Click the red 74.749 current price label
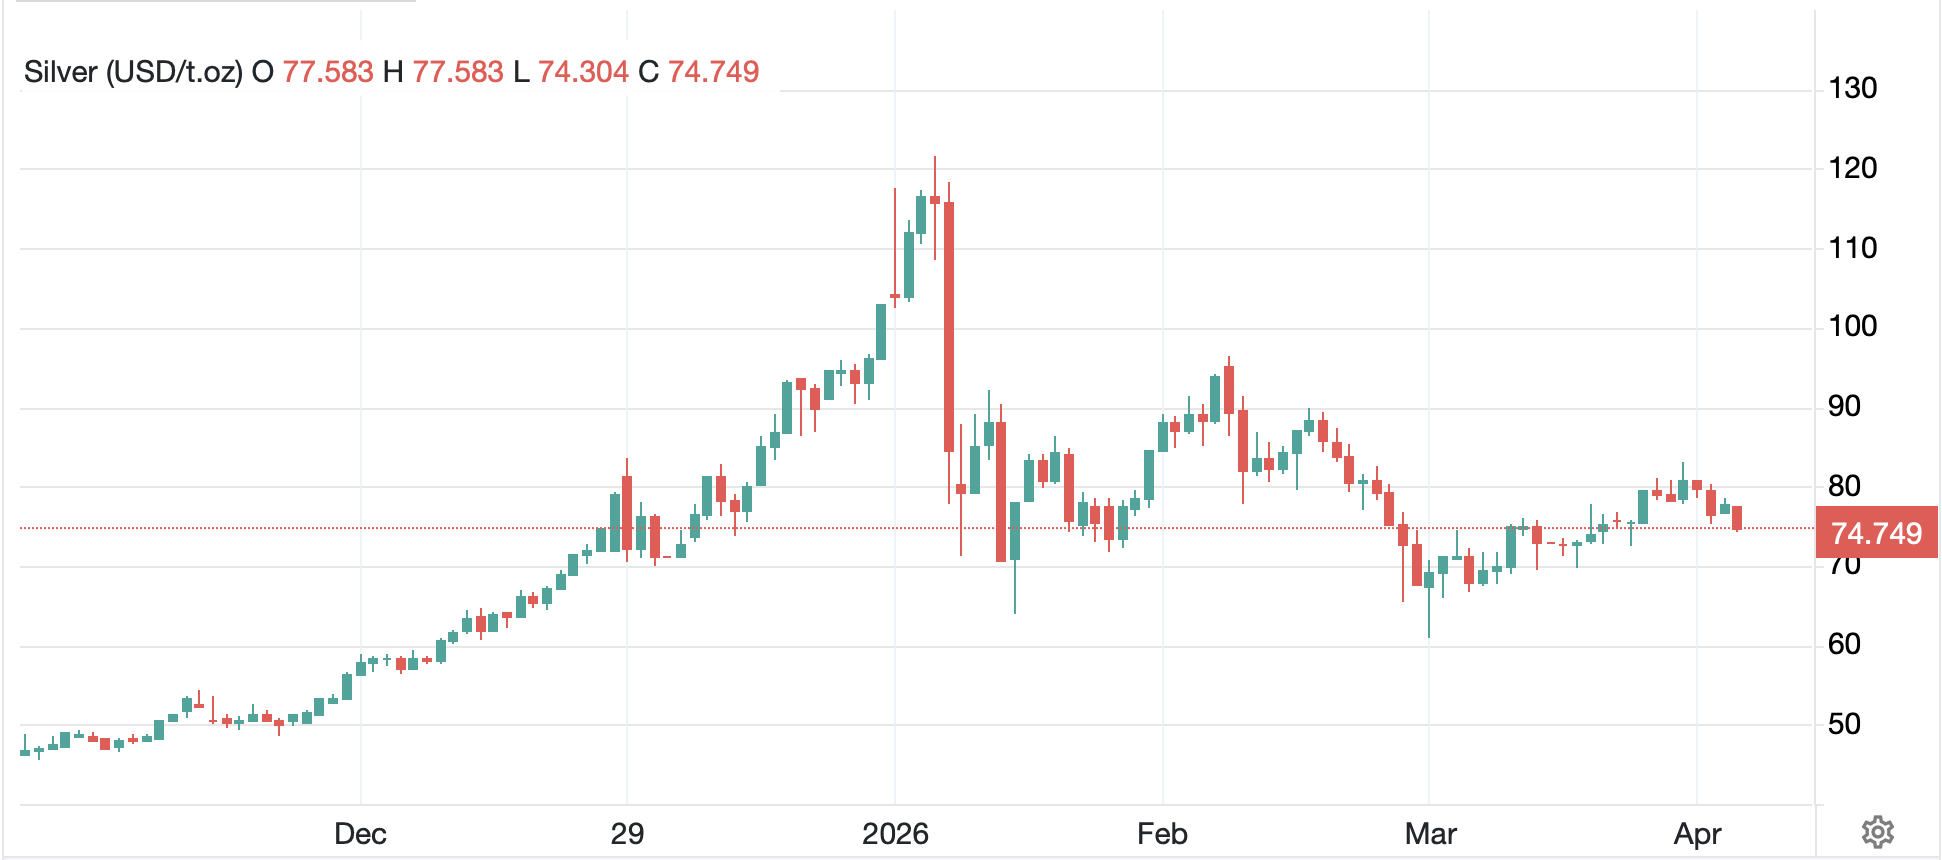This screenshot has height=860, width=1942. point(1876,533)
